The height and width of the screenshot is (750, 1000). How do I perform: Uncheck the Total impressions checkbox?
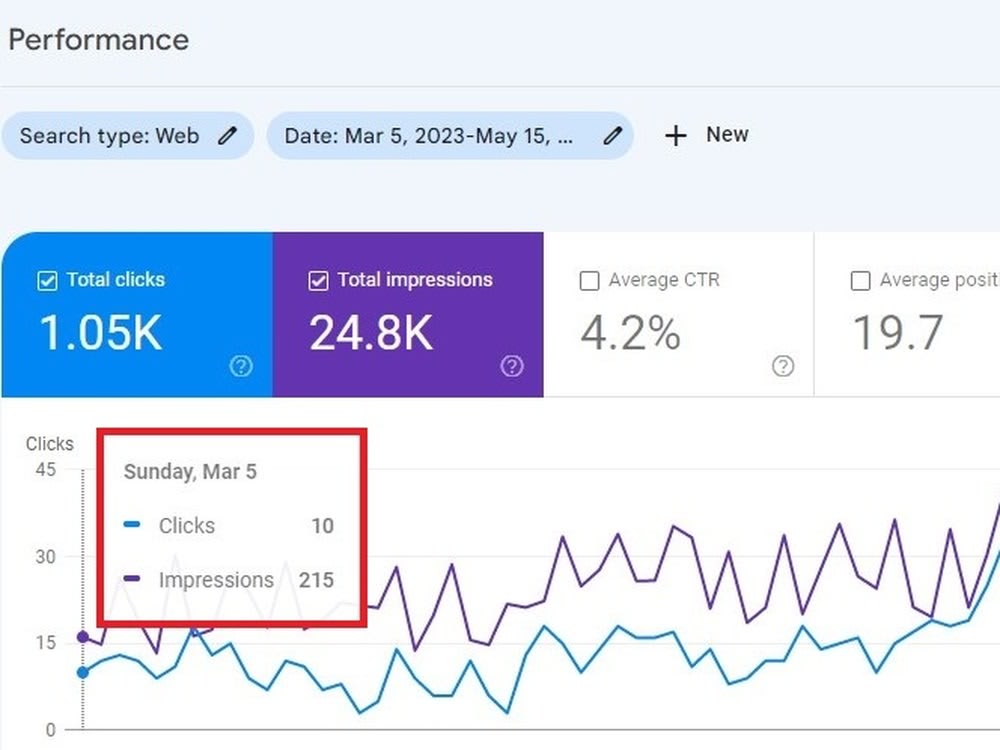point(318,281)
